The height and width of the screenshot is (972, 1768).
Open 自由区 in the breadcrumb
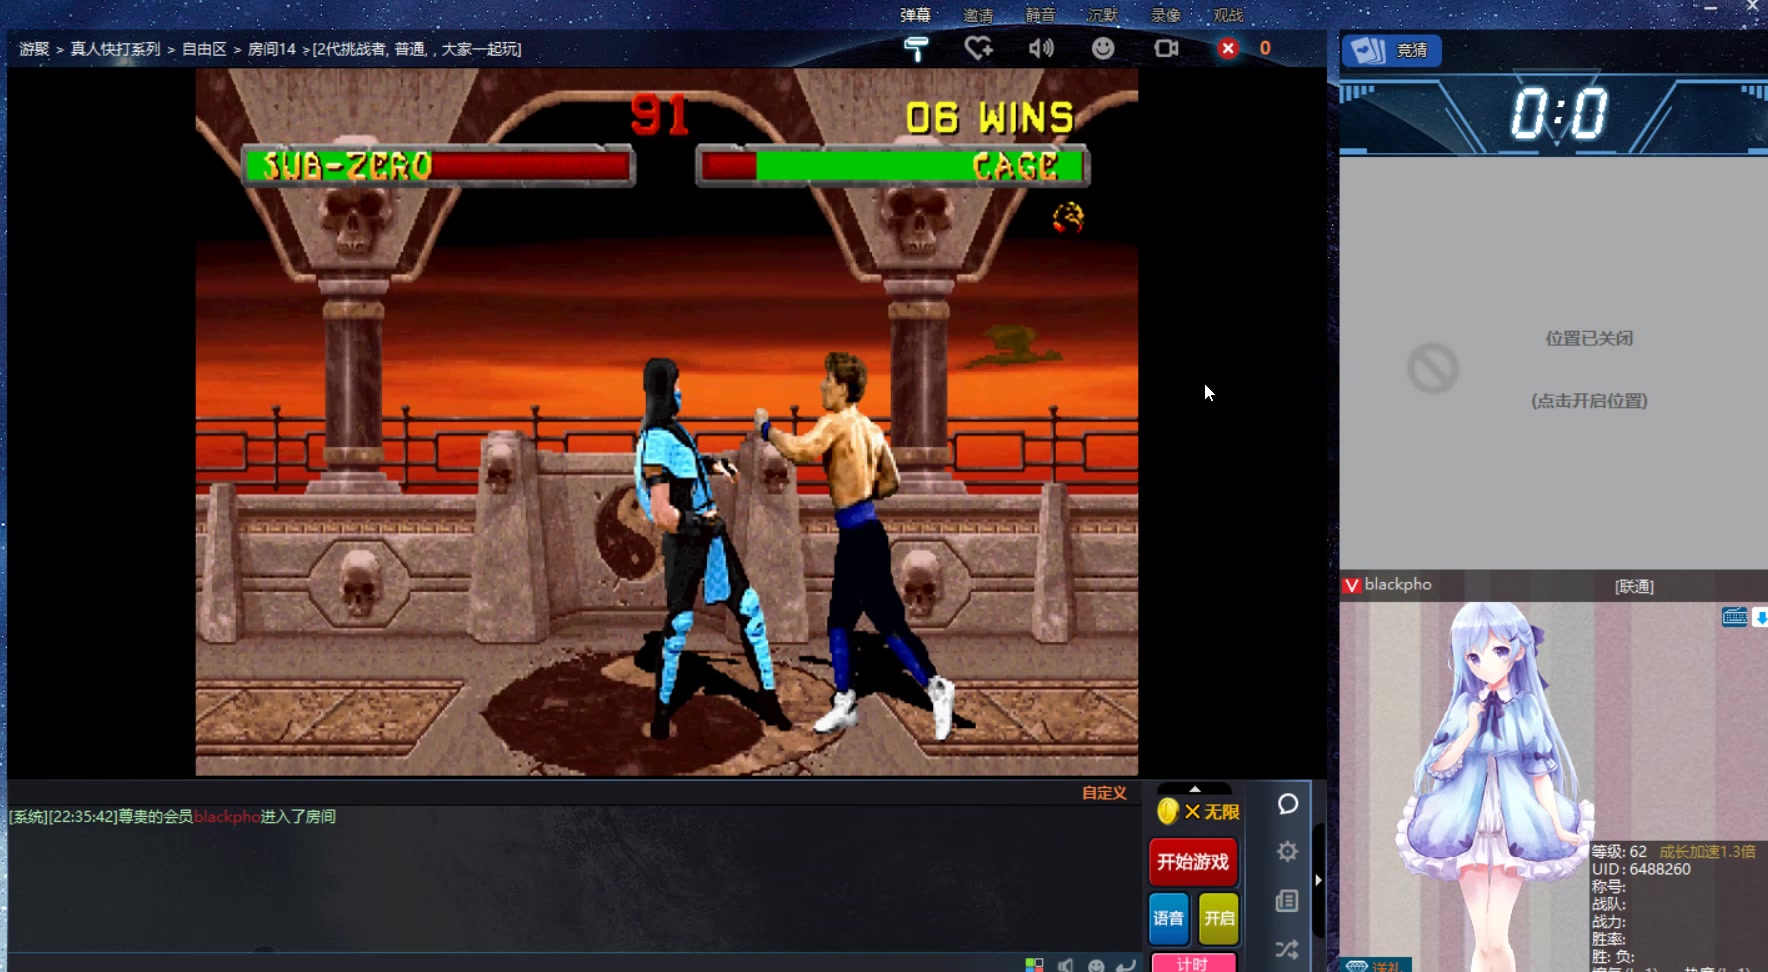pos(204,49)
